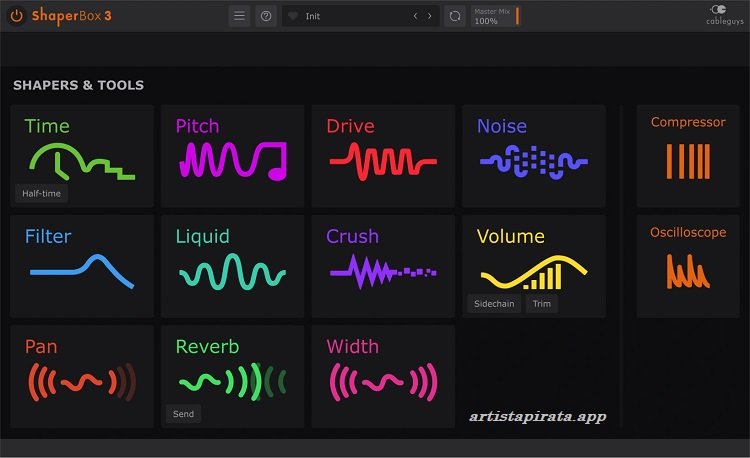Adjust the Master Mix orange slider
The height and width of the screenshot is (458, 750).
pos(517,16)
